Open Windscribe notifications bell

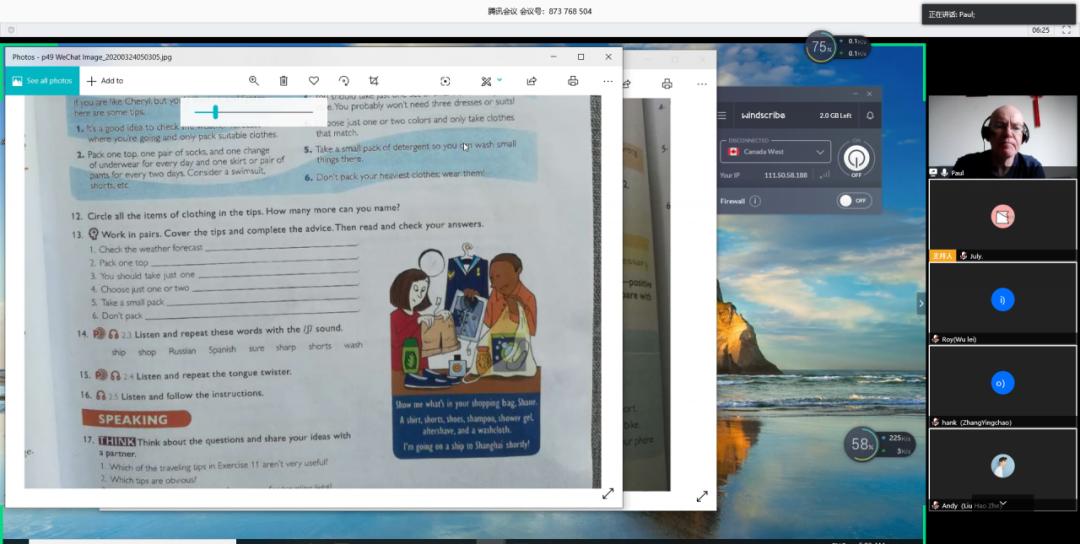click(869, 116)
